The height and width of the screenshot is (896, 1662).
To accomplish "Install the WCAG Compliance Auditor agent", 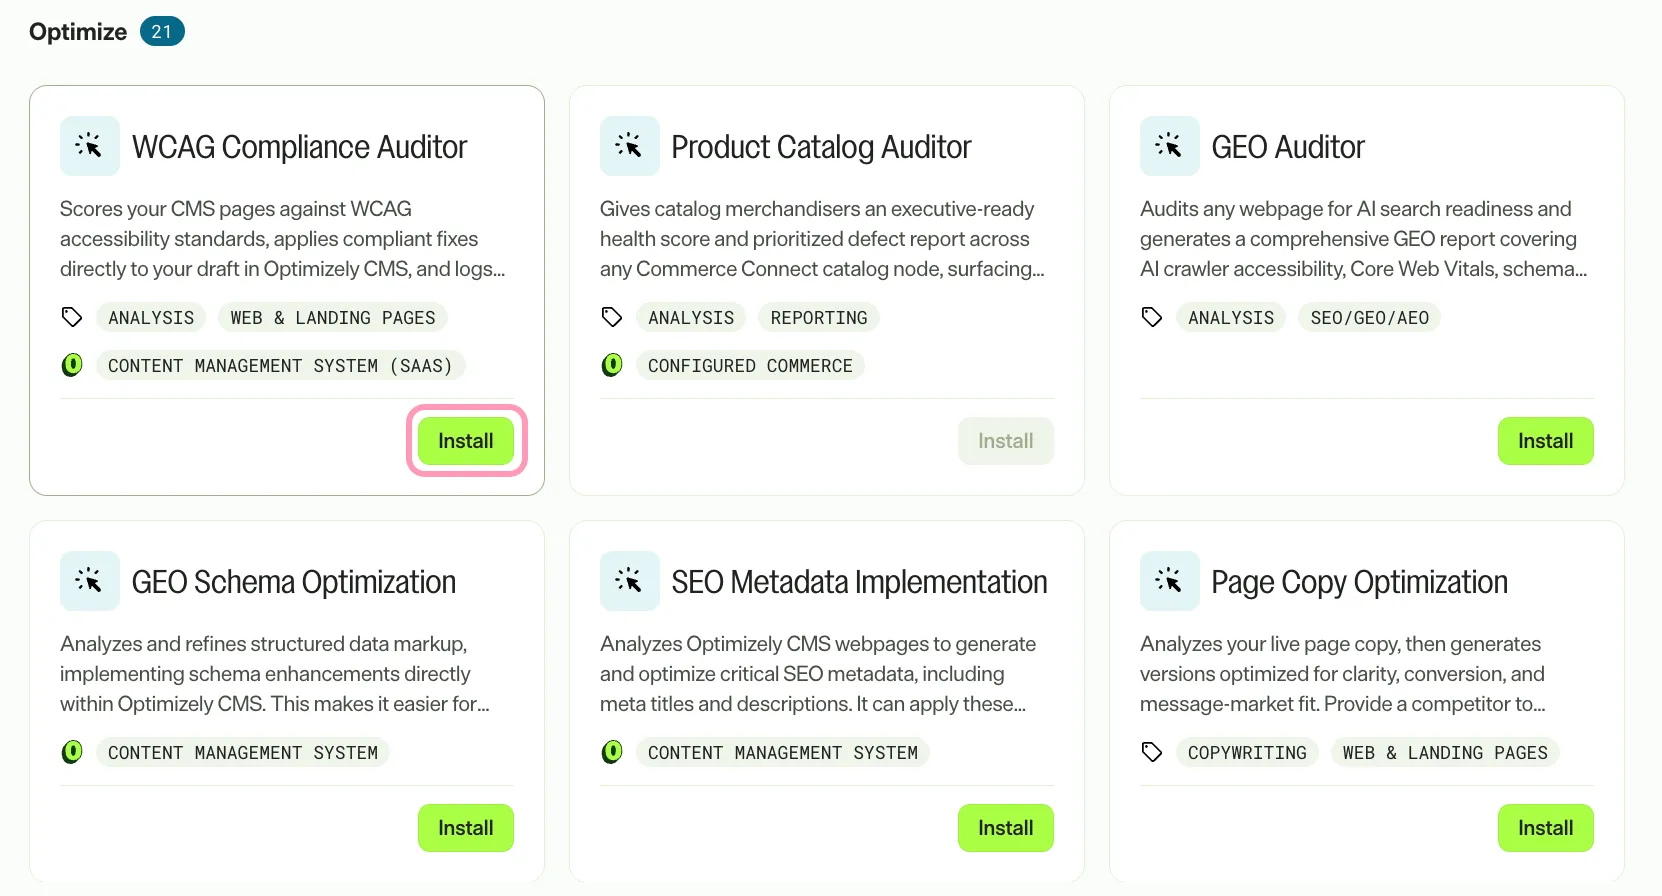I will (x=466, y=441).
